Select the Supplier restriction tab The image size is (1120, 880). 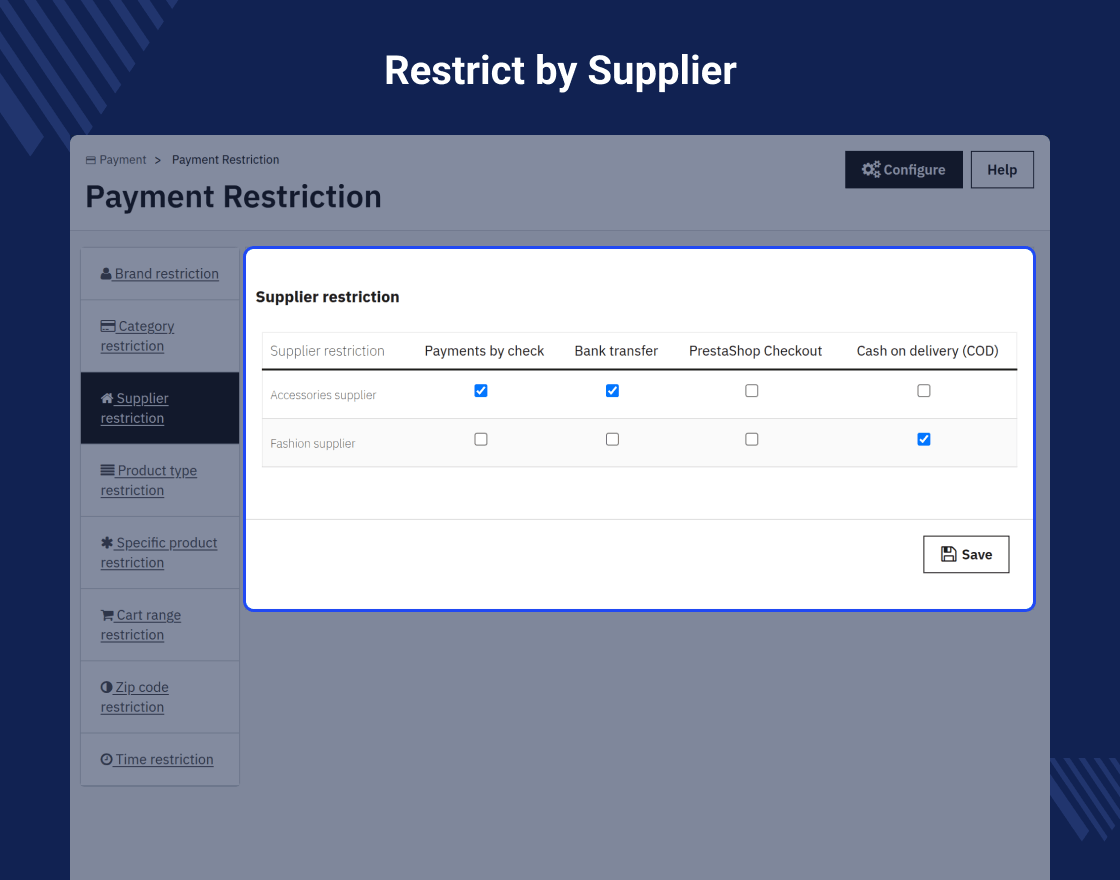coord(160,408)
